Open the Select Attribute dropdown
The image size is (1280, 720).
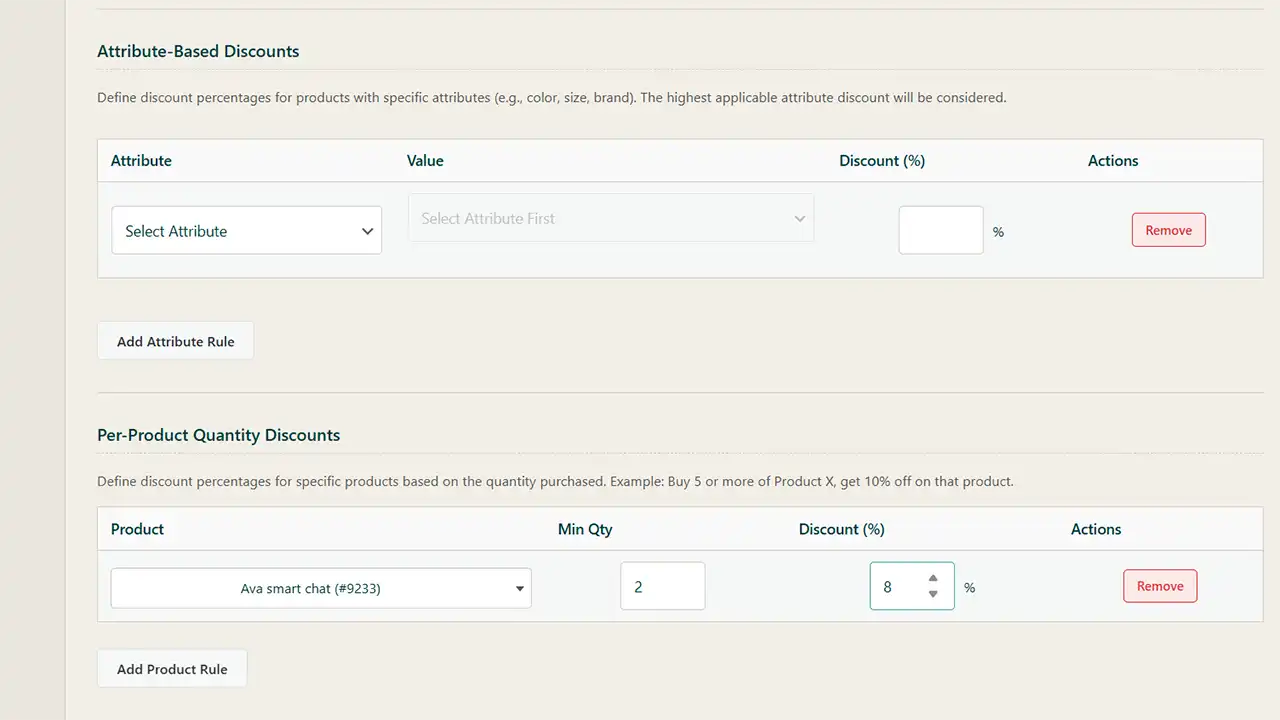(246, 231)
